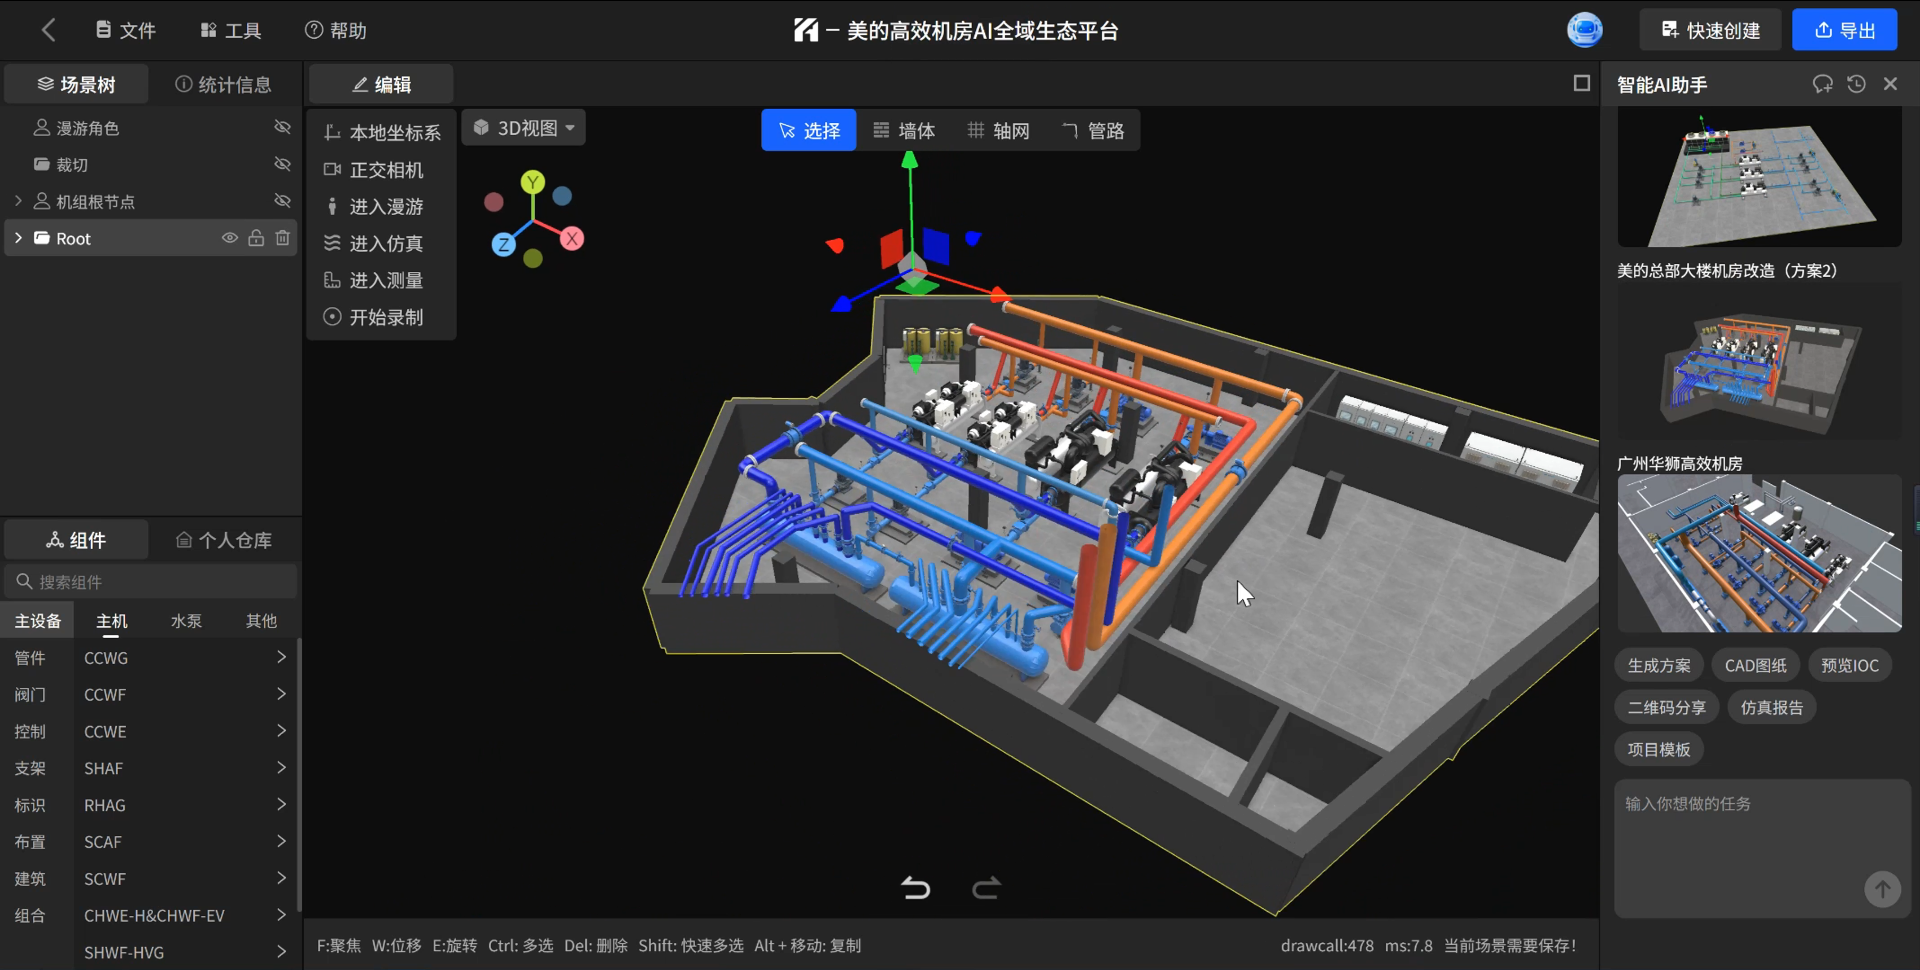Activate the 选择 selection tool

809,131
